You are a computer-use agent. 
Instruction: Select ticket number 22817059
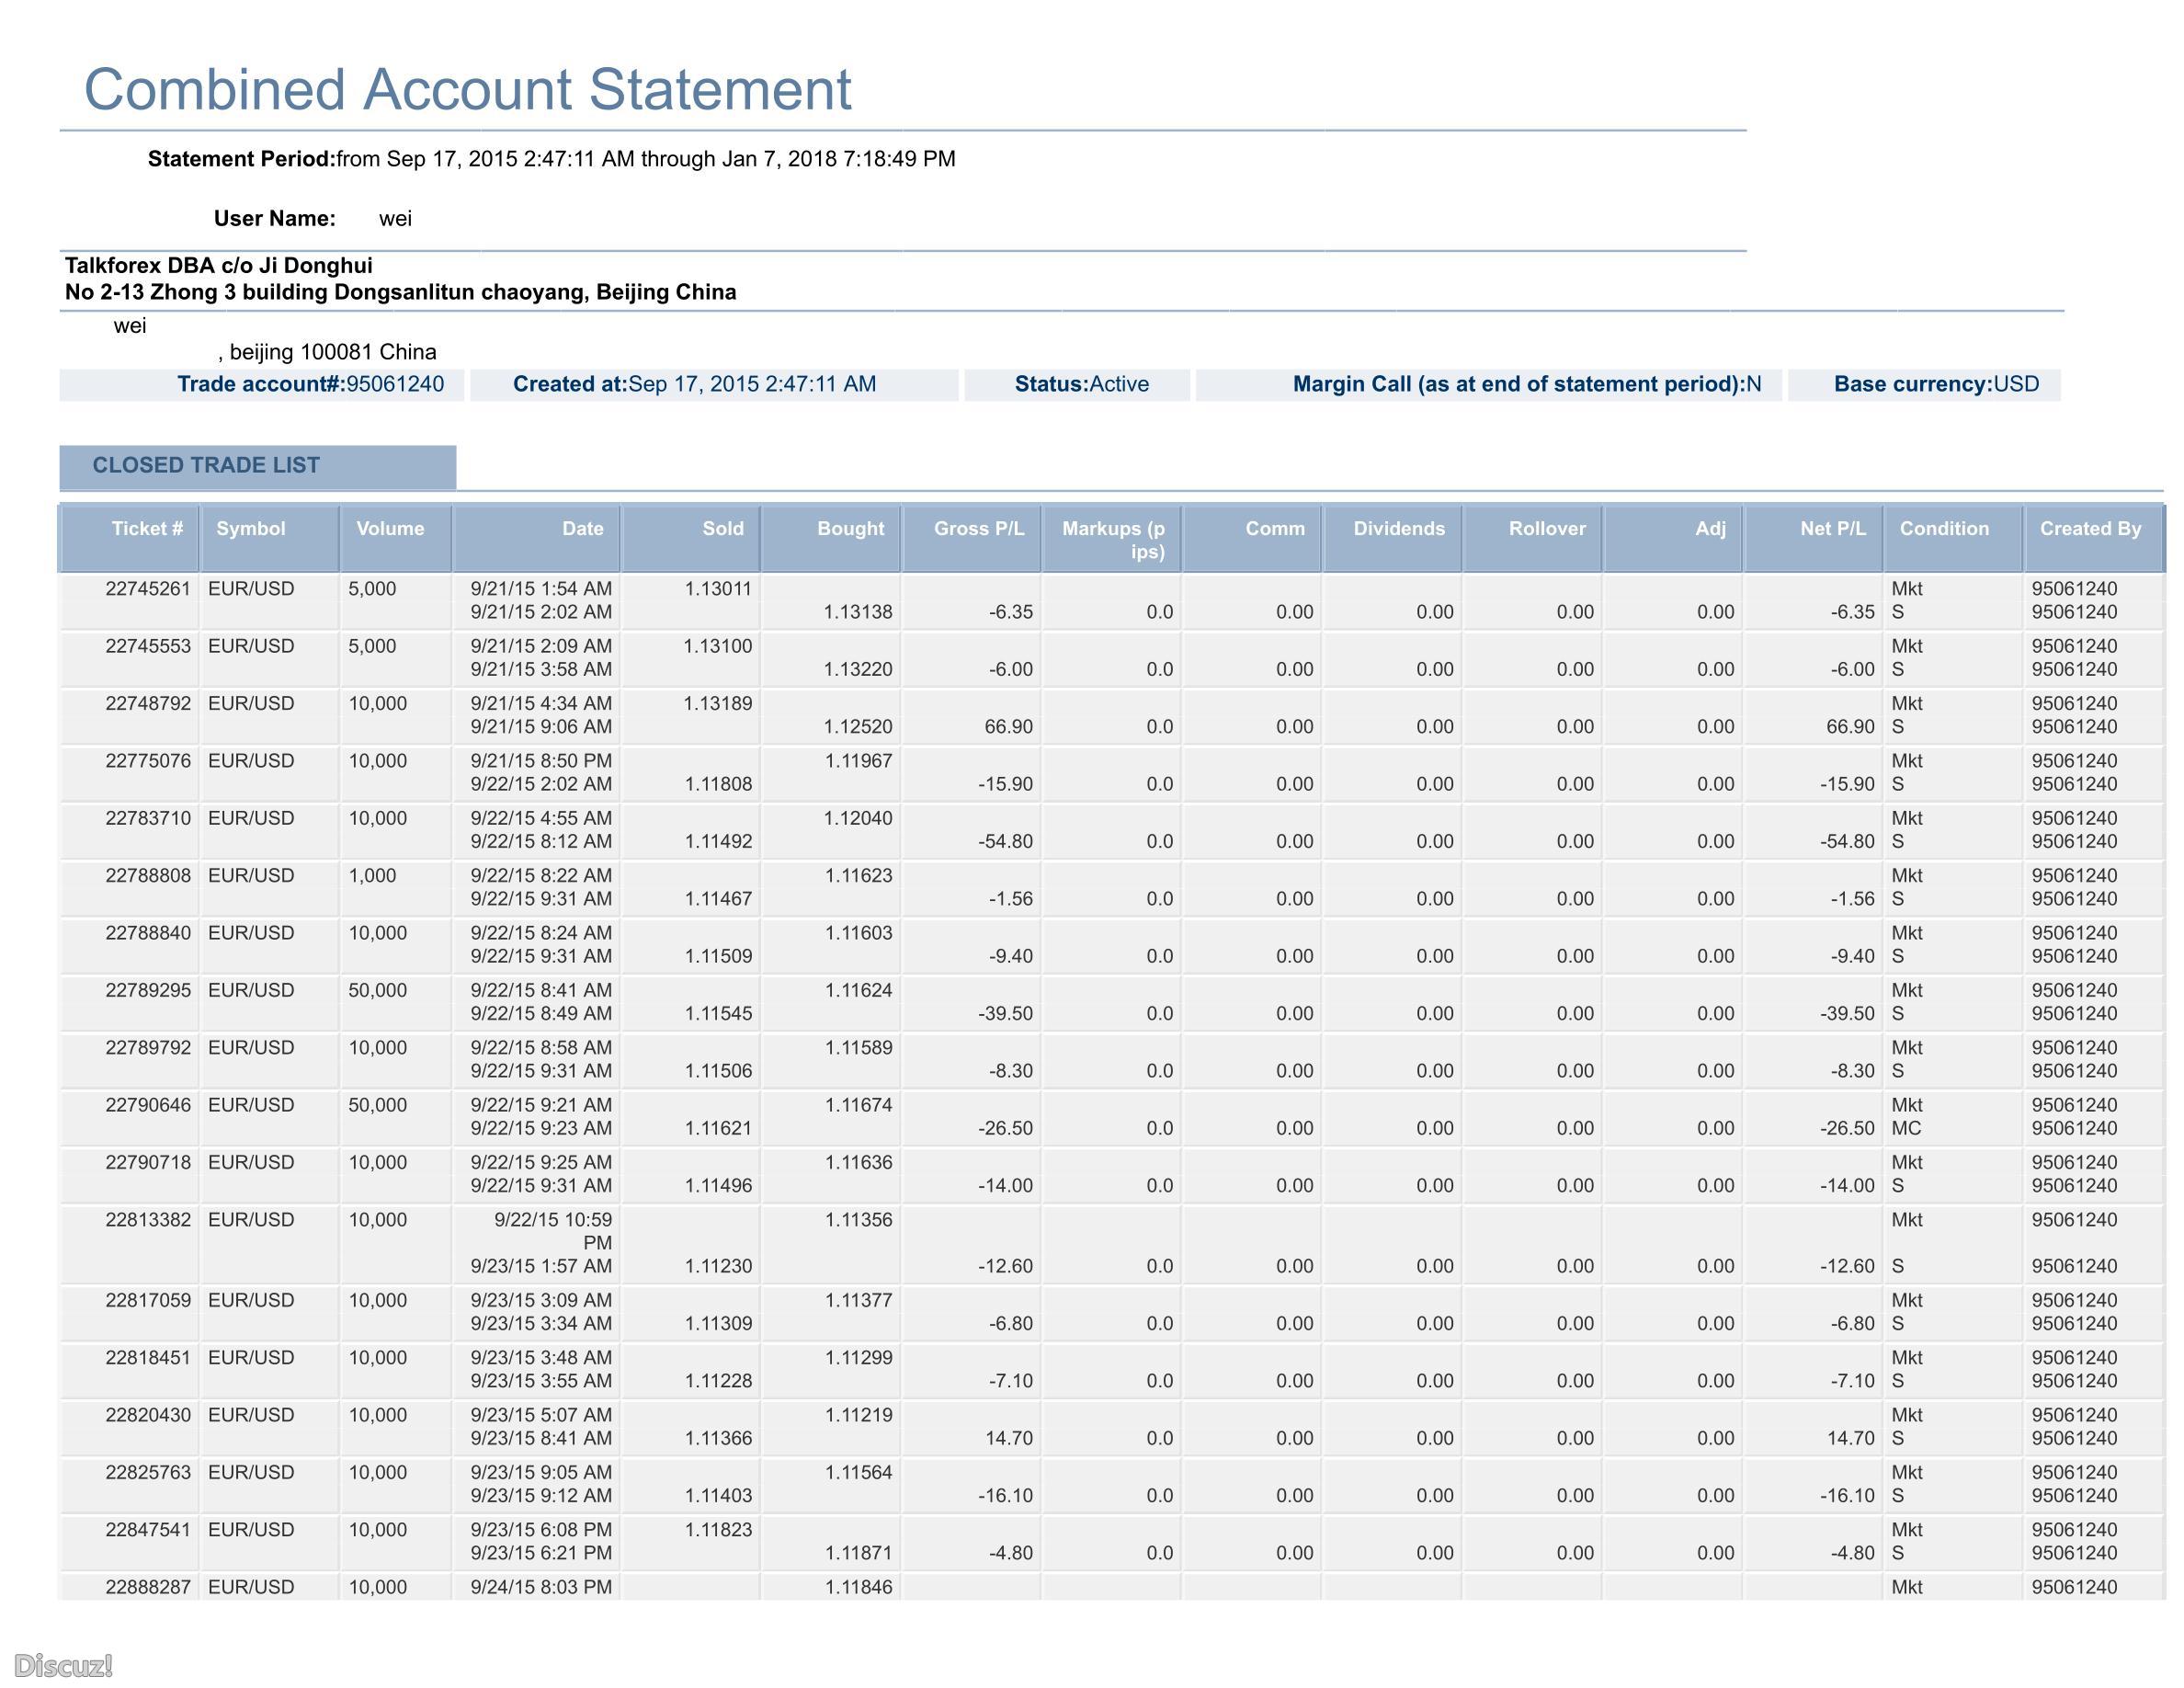[x=148, y=1300]
